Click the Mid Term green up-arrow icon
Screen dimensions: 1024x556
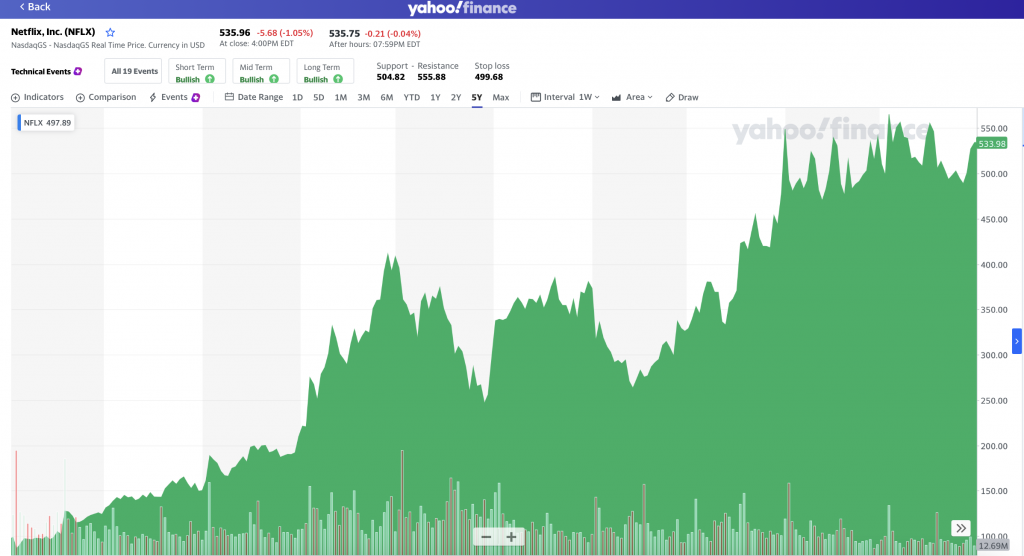click(274, 79)
